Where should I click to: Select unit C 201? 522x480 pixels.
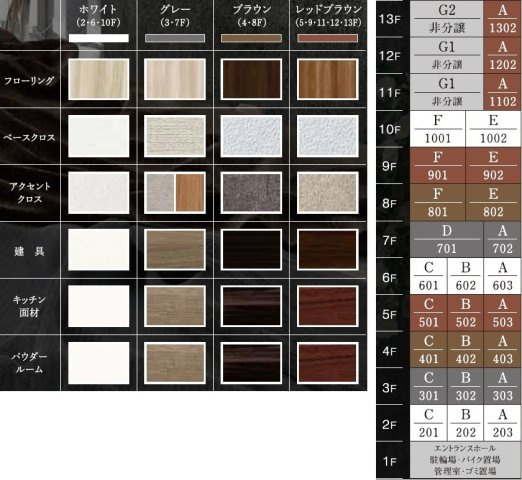[x=428, y=423]
